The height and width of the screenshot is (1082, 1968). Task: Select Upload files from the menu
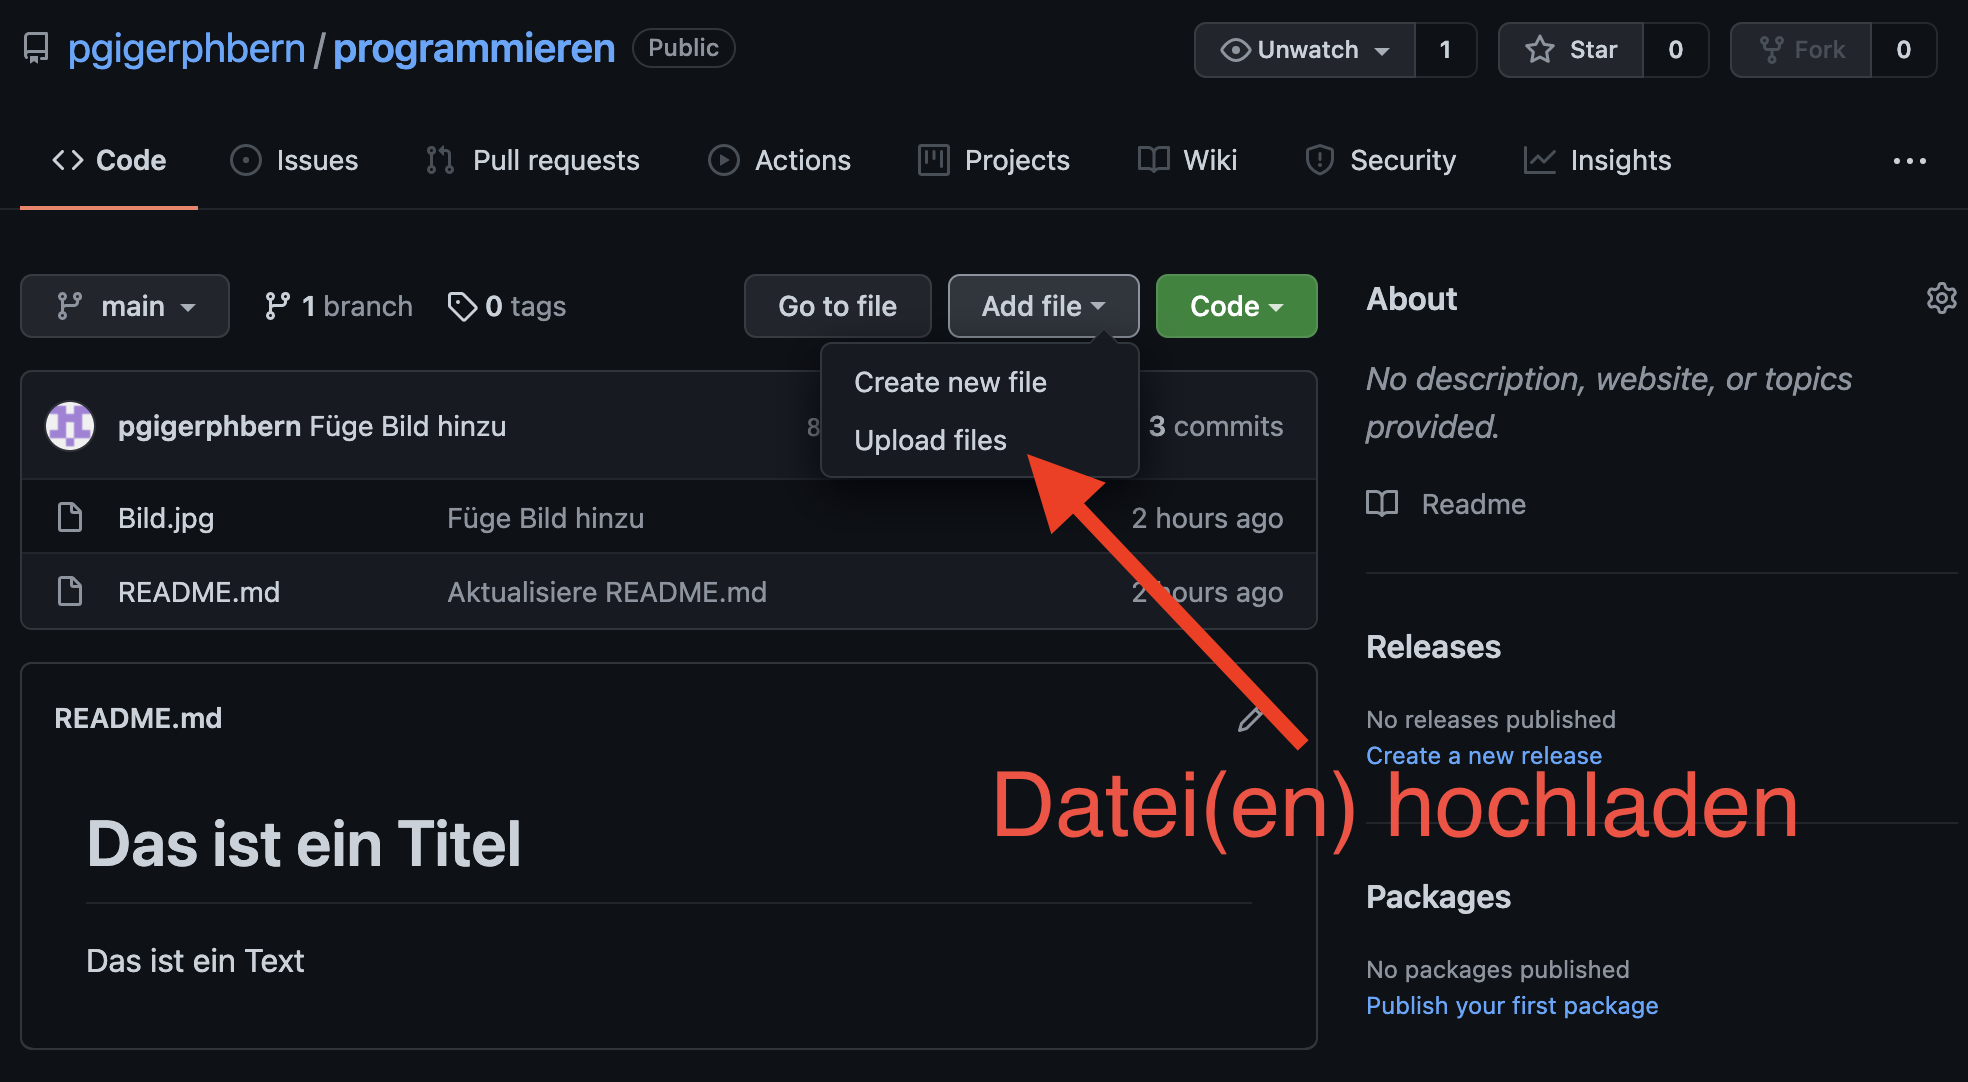point(930,440)
